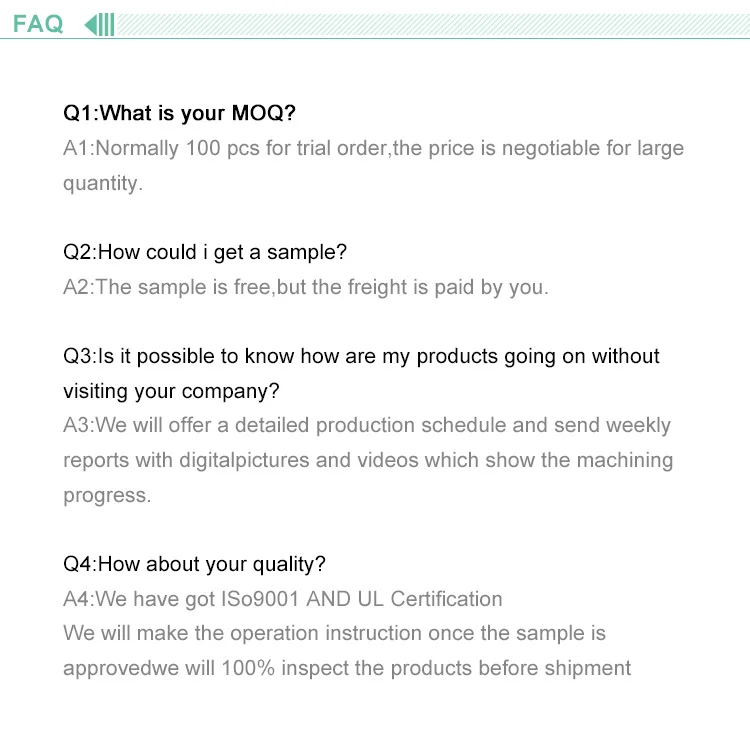Click the line about 100% inspecting products
The height and width of the screenshot is (731, 750).
click(347, 668)
